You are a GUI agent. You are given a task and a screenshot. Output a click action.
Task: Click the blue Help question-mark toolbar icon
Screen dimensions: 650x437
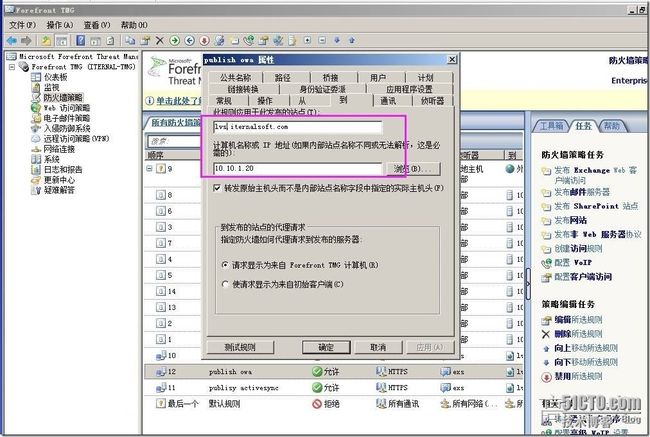click(81, 40)
